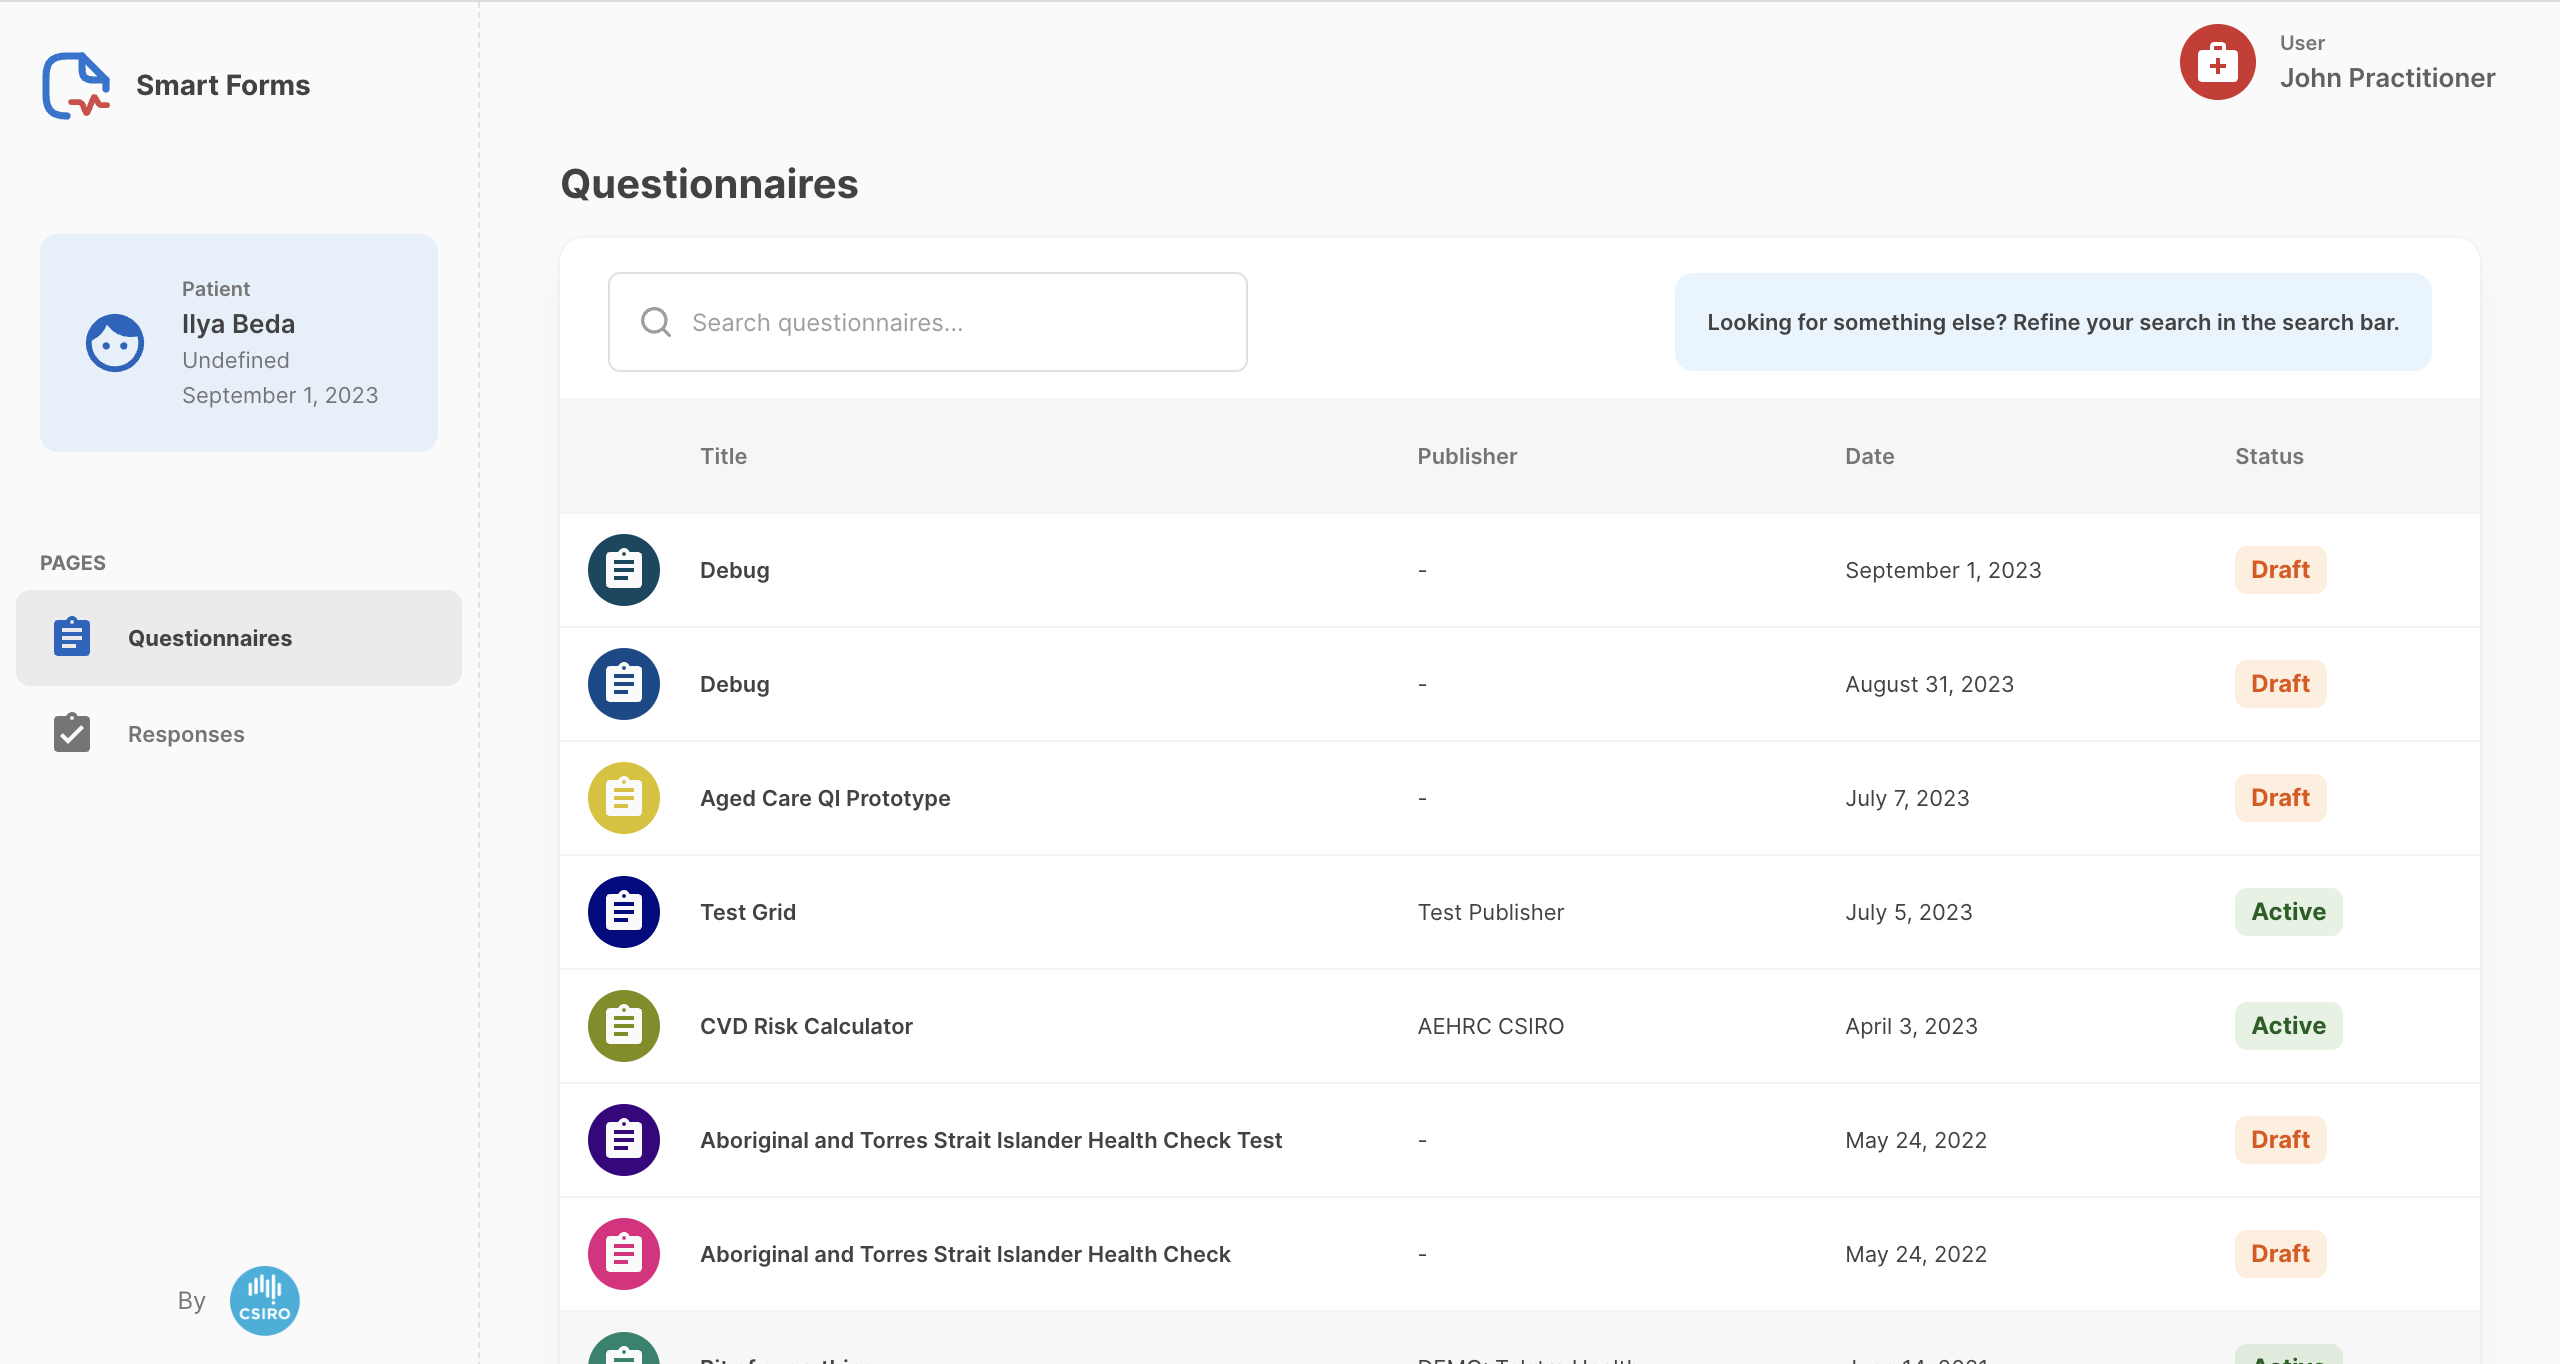This screenshot has height=1364, width=2560.
Task: Sort the table by Date column header
Action: [1869, 456]
